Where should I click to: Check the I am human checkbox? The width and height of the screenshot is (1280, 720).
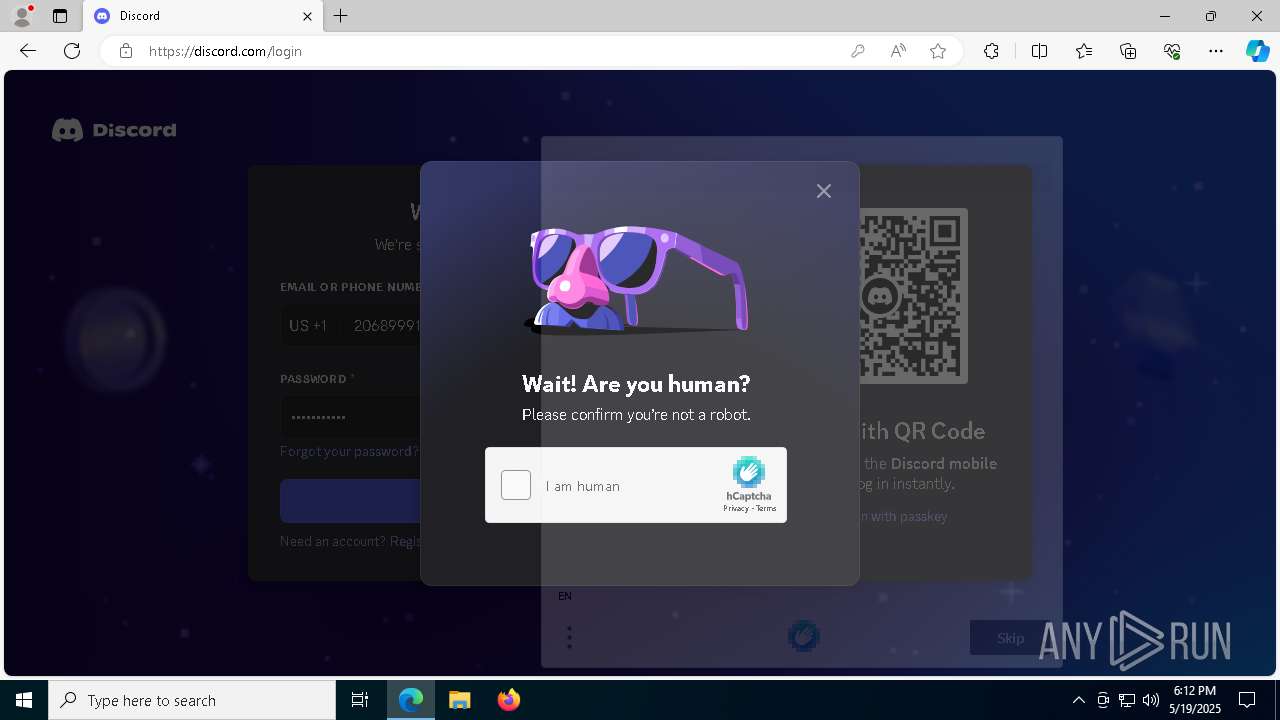click(516, 485)
